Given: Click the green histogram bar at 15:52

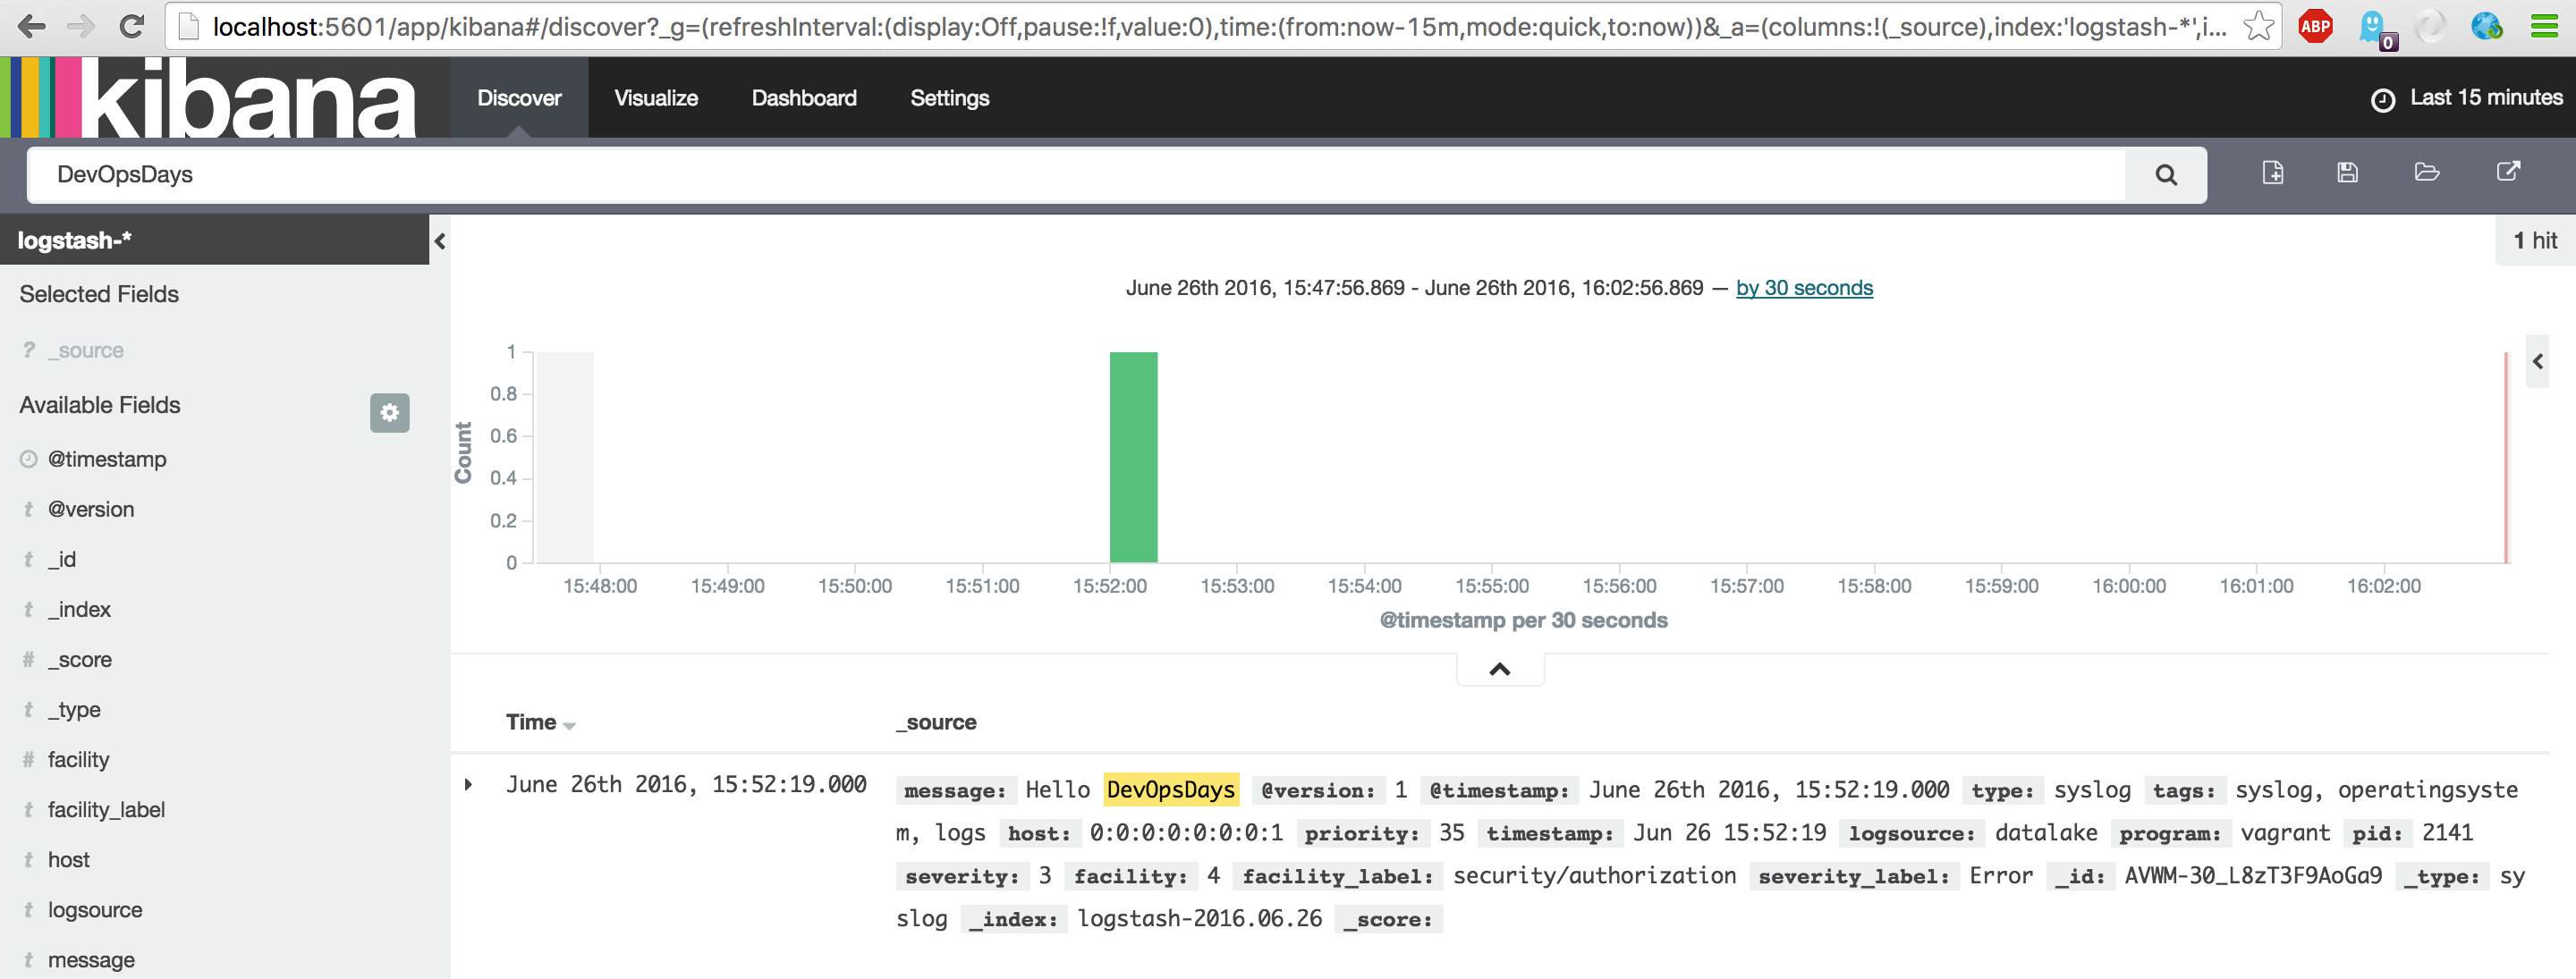Looking at the screenshot, I should (x=1133, y=457).
